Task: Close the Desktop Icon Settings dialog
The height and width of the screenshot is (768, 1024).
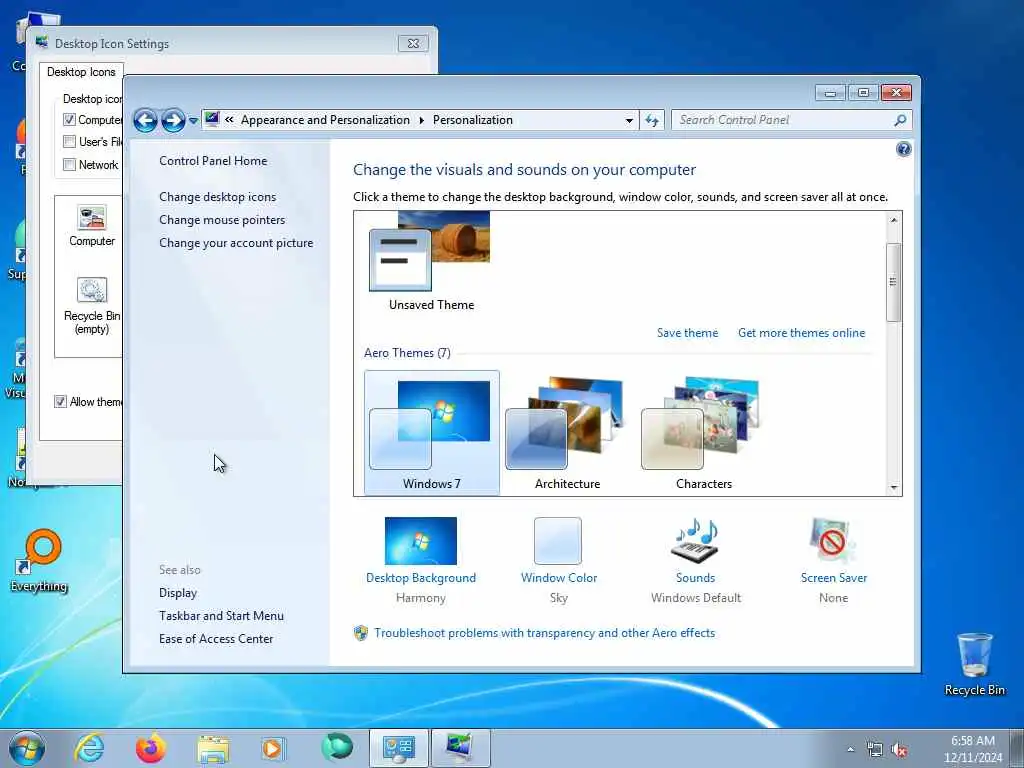Action: [413, 44]
